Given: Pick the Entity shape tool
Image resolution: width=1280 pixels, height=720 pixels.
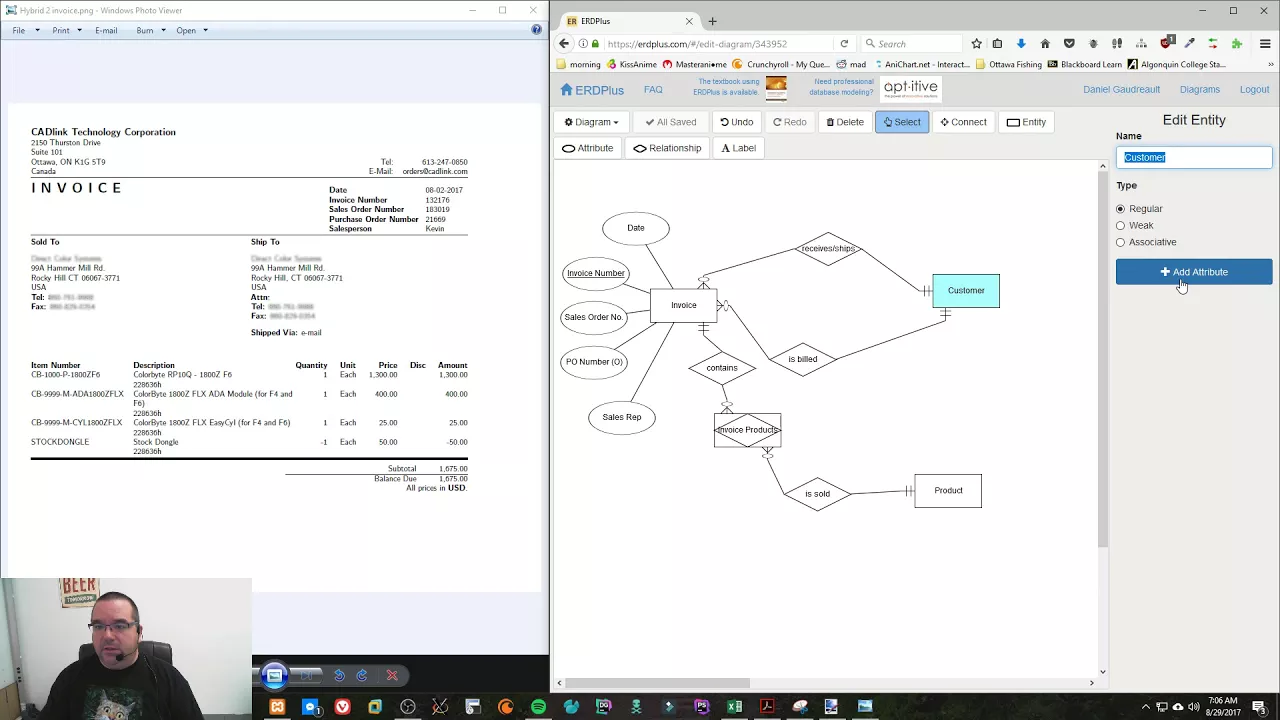Looking at the screenshot, I should (1026, 122).
